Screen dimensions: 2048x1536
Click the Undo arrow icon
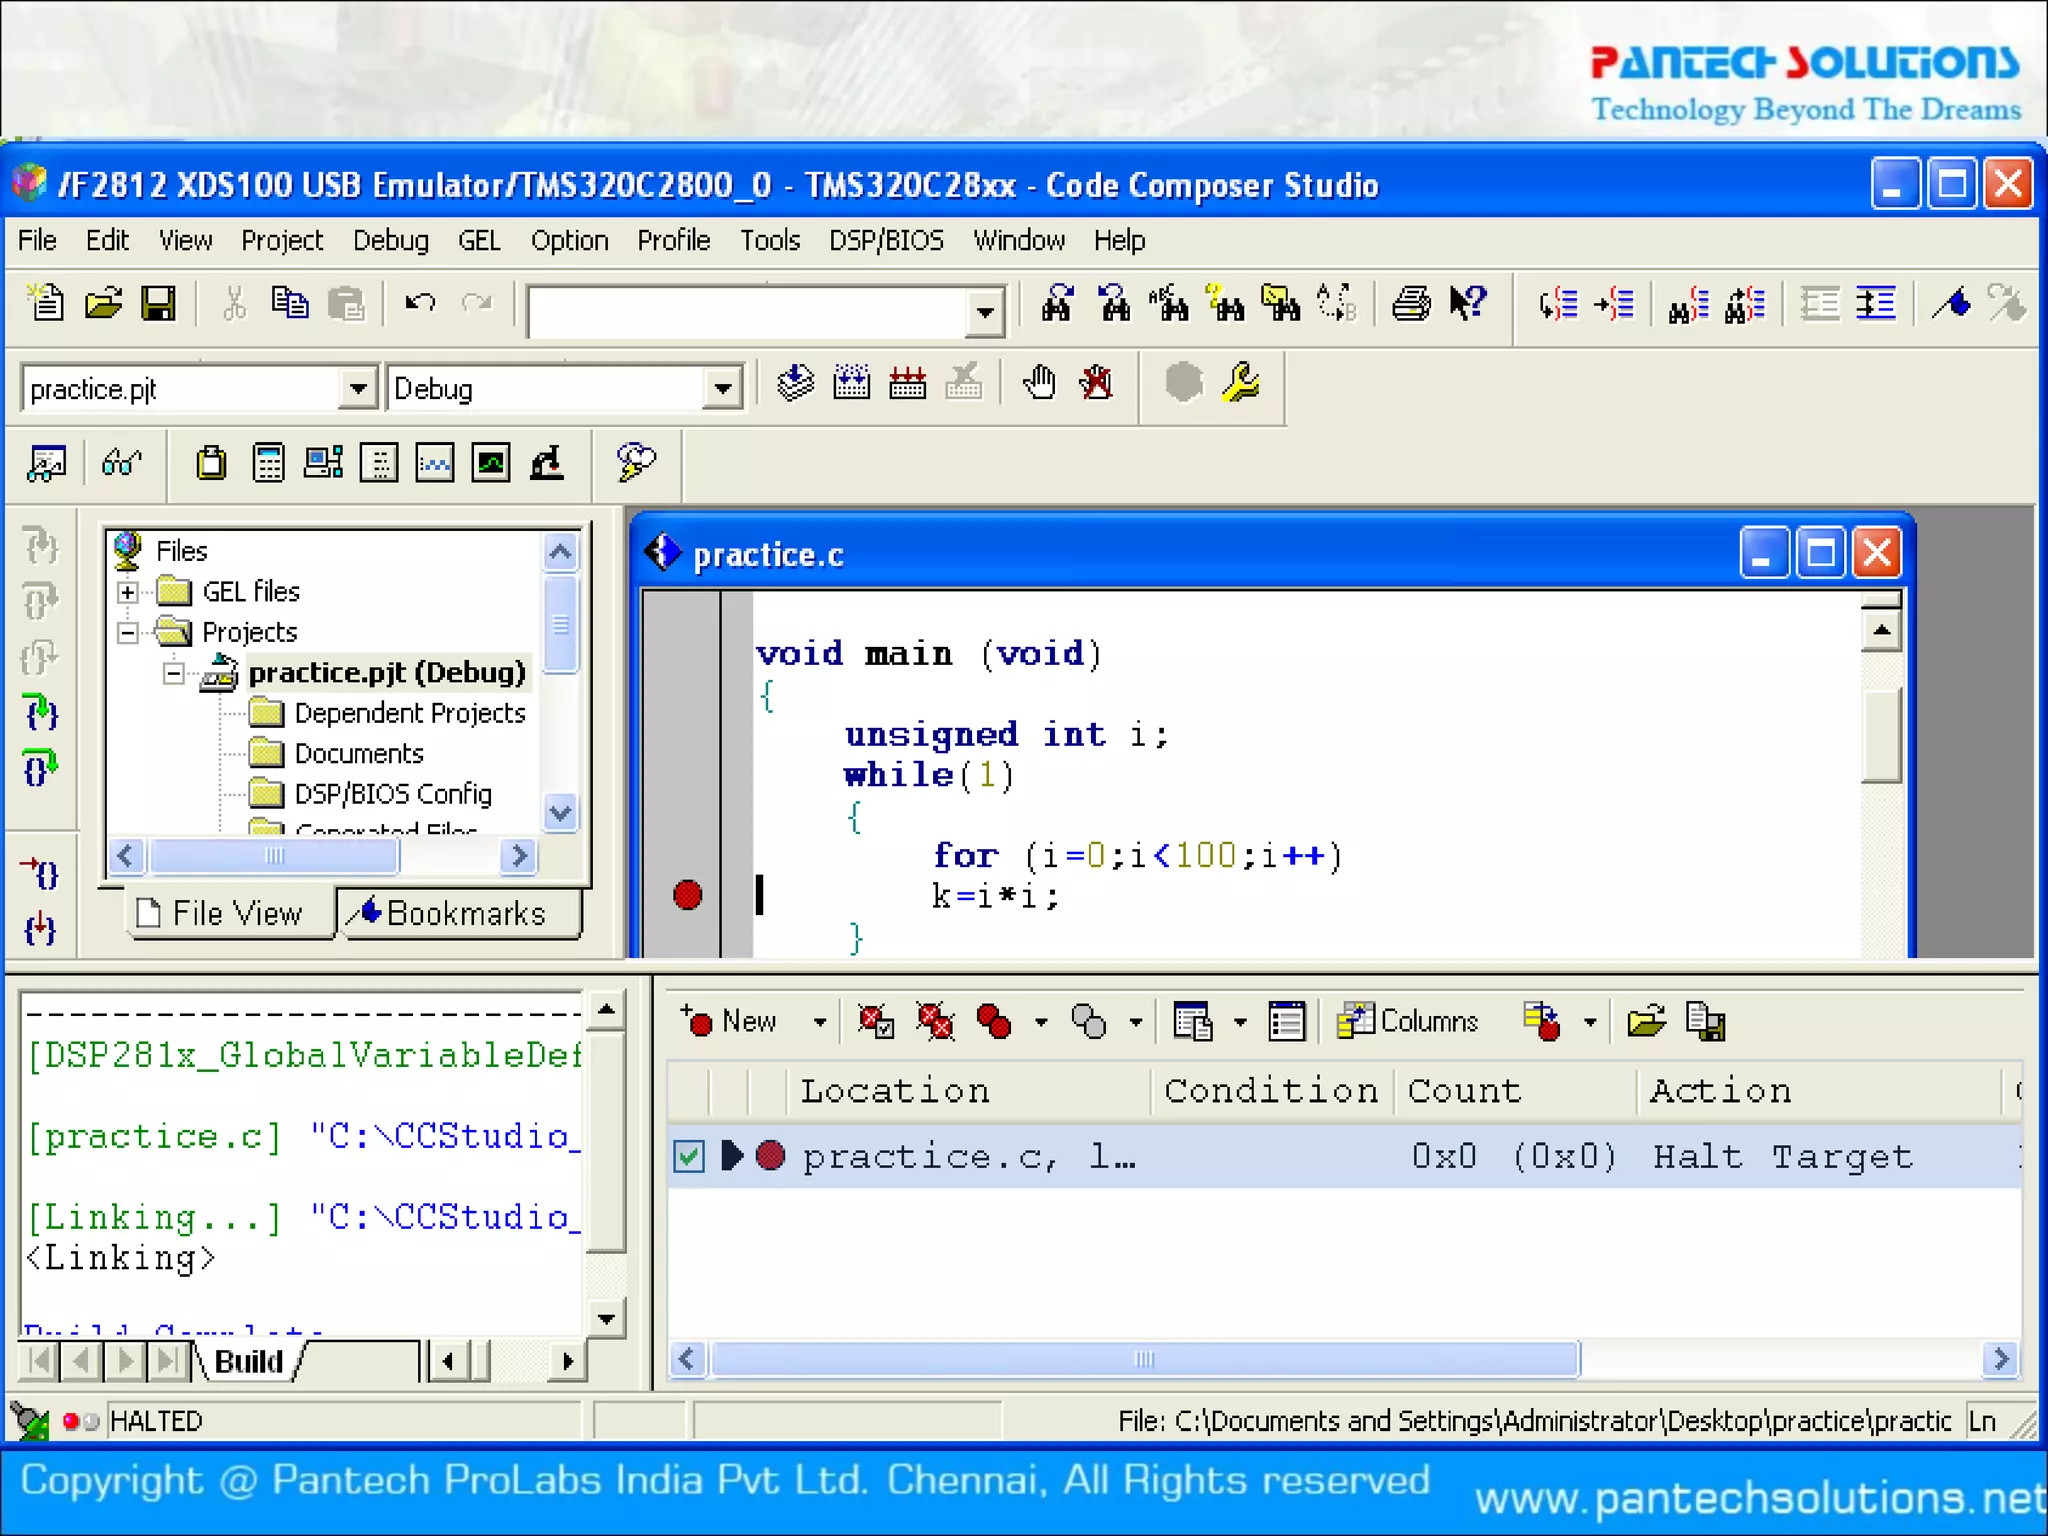pyautogui.click(x=420, y=303)
